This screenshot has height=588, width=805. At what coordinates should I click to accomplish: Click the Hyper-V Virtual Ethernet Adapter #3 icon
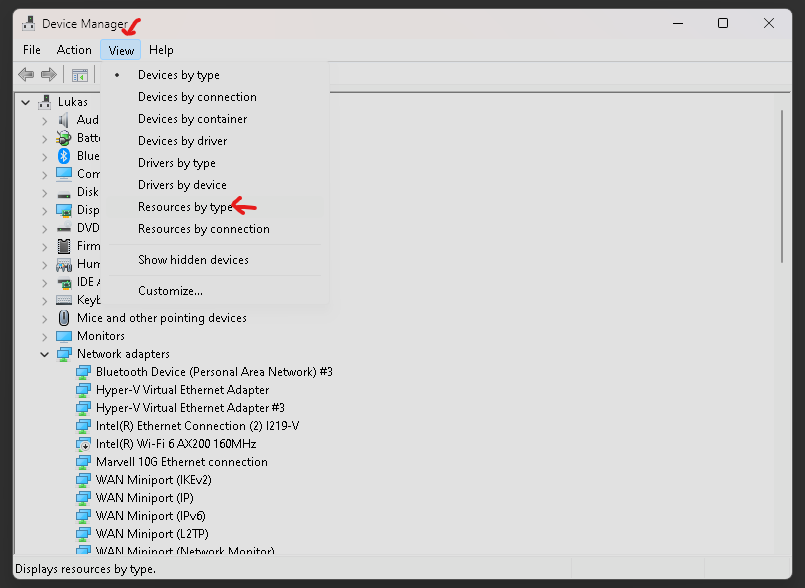click(x=84, y=408)
